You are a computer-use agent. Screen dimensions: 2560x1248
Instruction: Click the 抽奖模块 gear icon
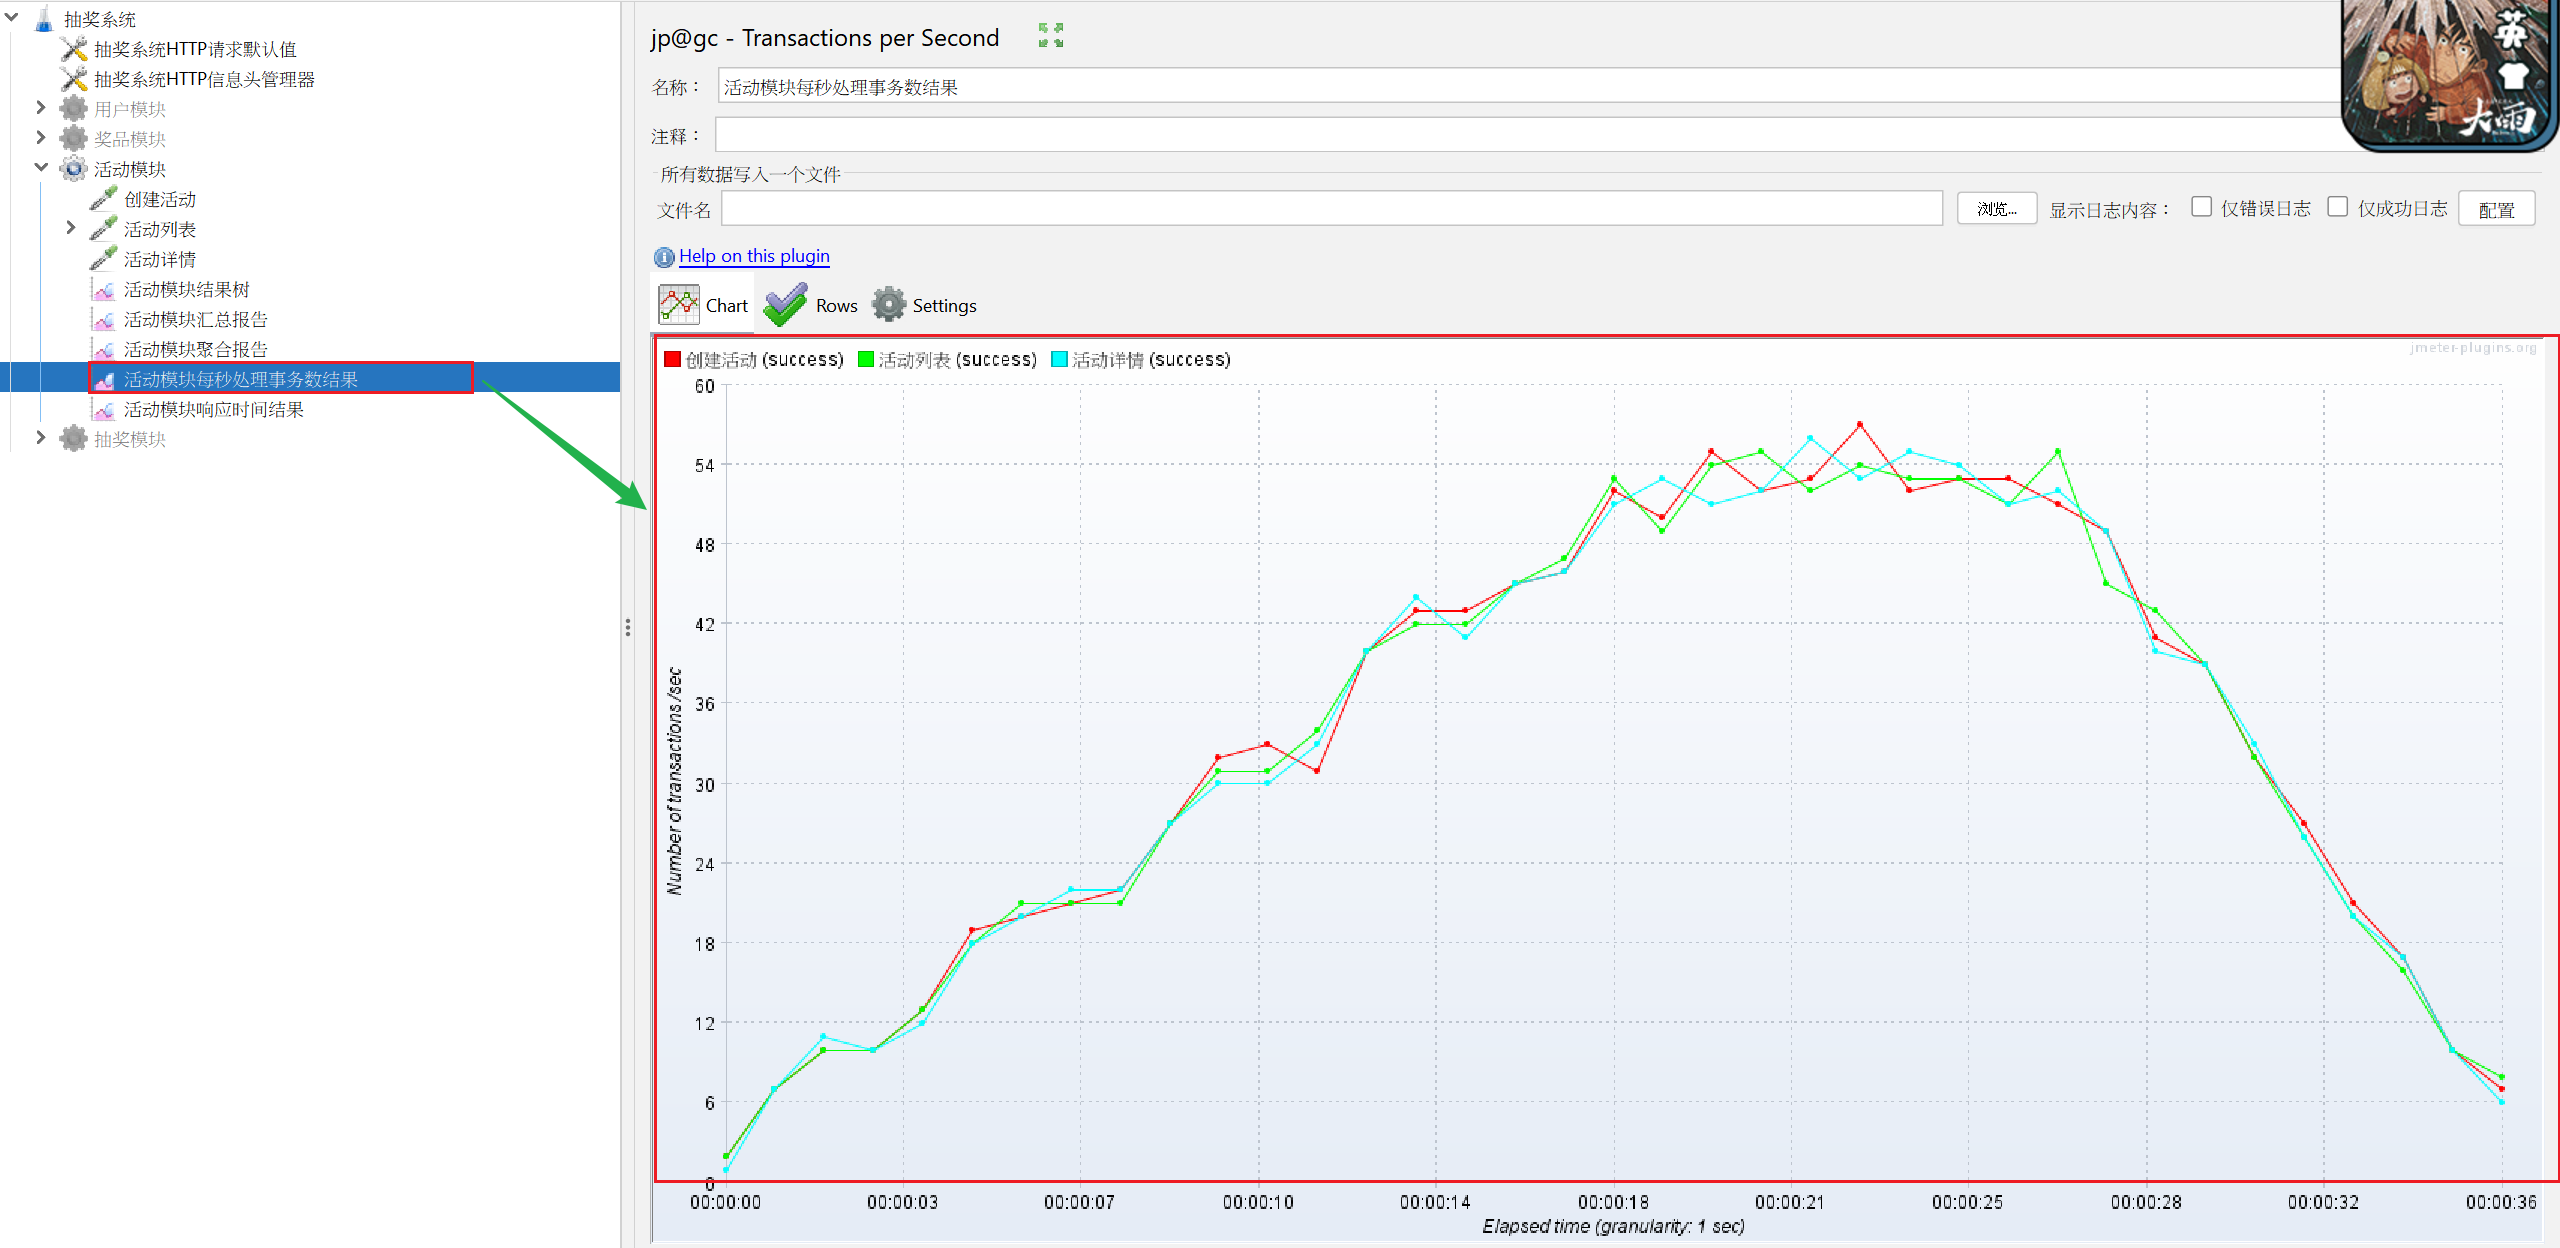[x=74, y=439]
